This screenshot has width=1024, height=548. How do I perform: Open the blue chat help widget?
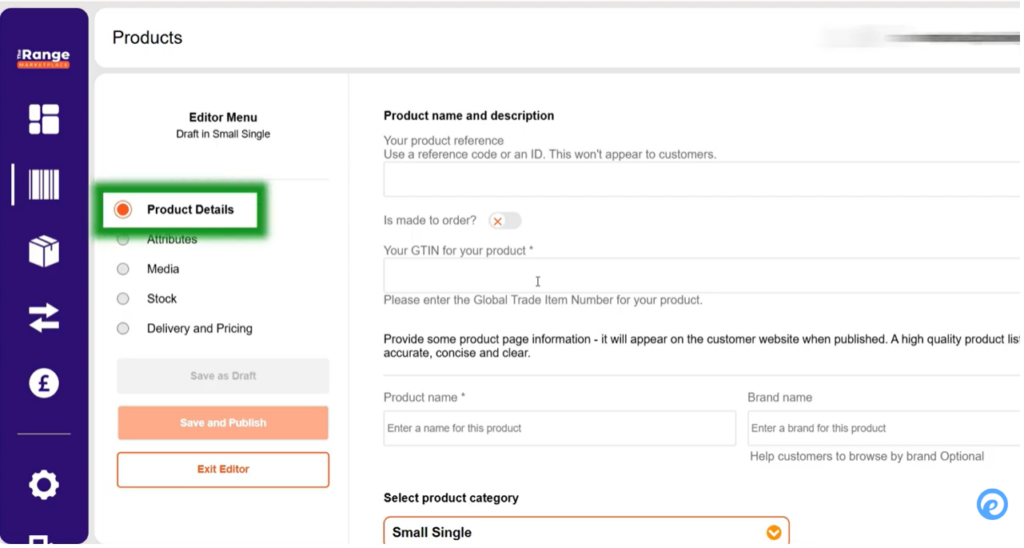click(x=991, y=504)
